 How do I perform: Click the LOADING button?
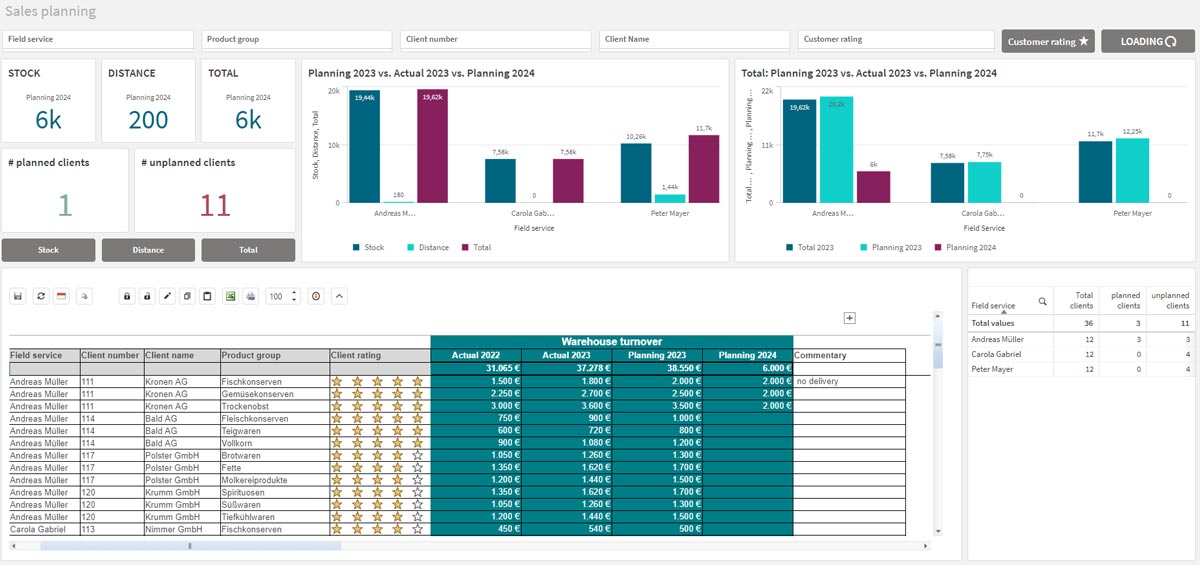coord(1148,41)
